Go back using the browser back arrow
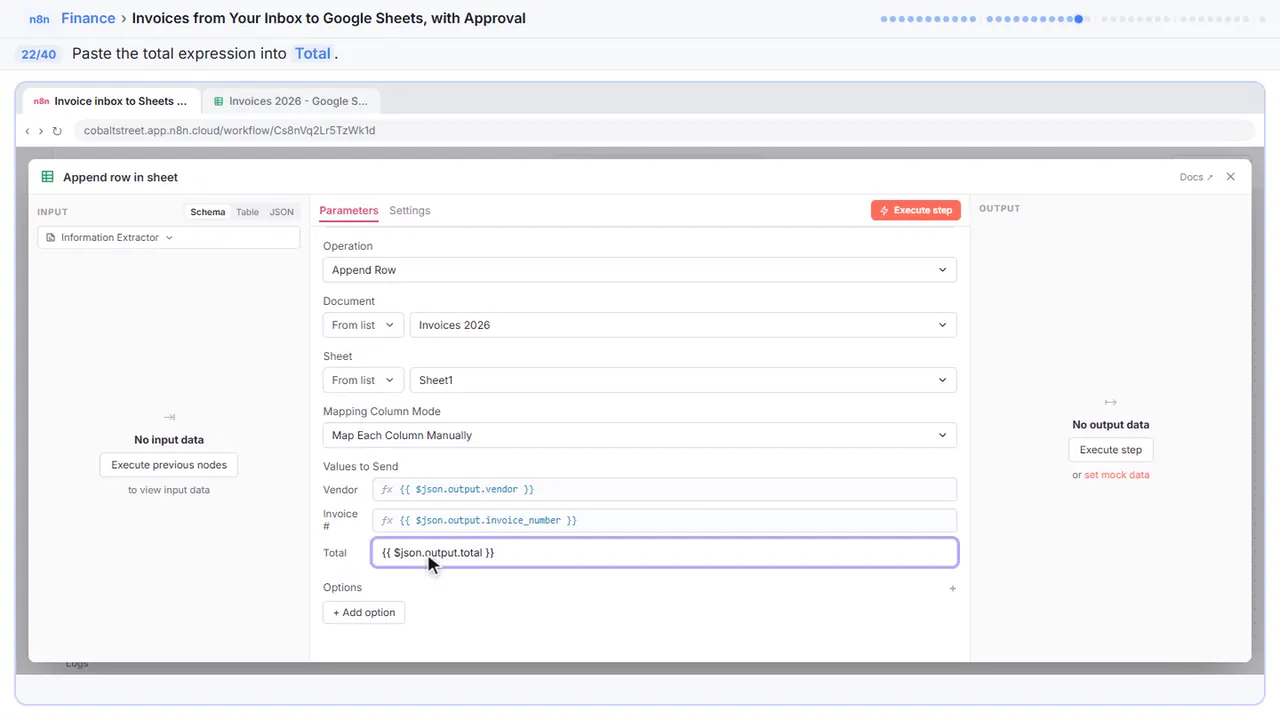Screen dimensions: 1280x720 tap(27, 131)
